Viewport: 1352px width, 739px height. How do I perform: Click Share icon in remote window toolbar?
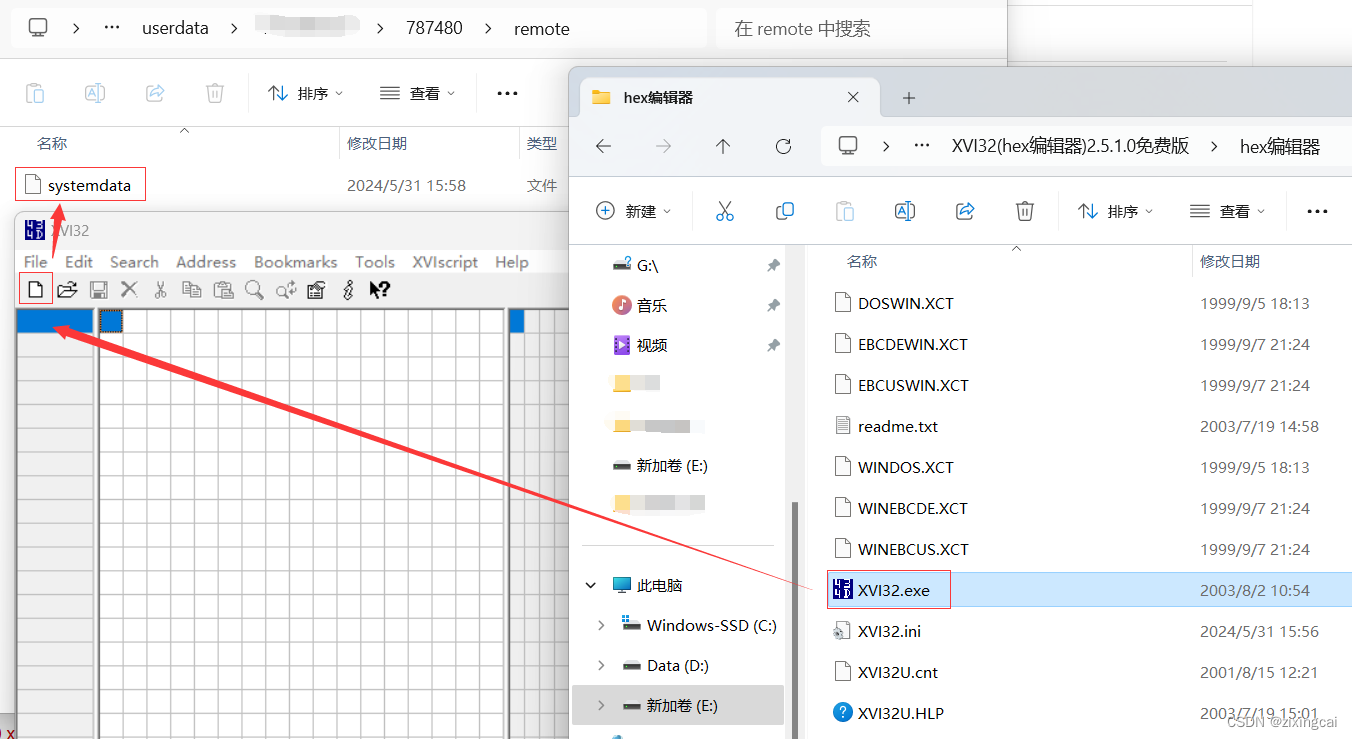(155, 93)
